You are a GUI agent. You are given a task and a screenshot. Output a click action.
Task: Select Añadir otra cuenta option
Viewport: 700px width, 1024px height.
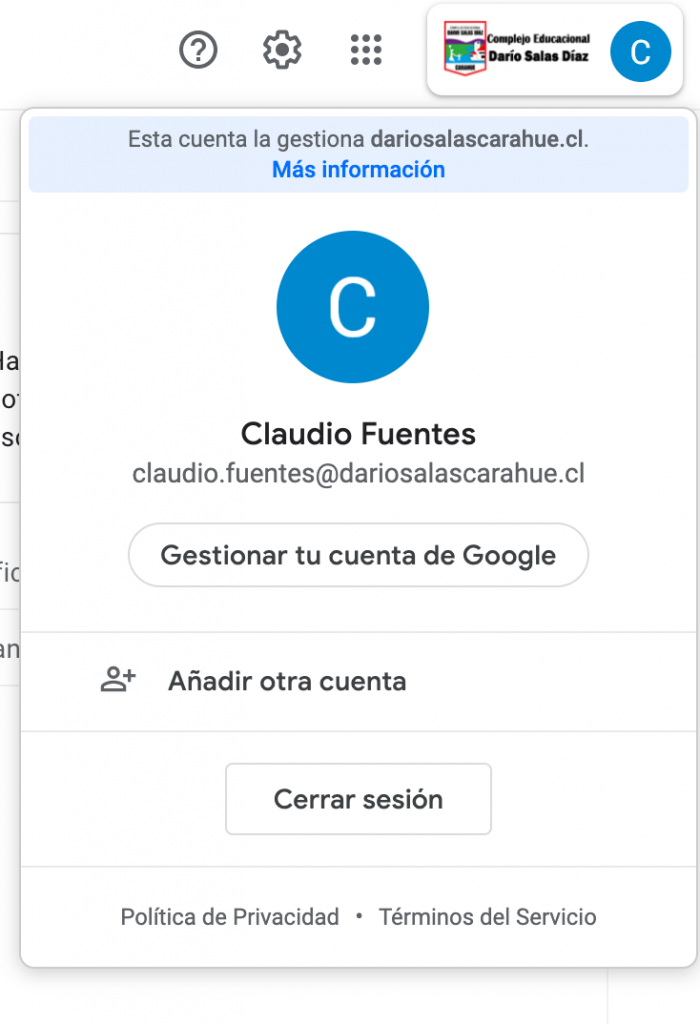tap(358, 681)
